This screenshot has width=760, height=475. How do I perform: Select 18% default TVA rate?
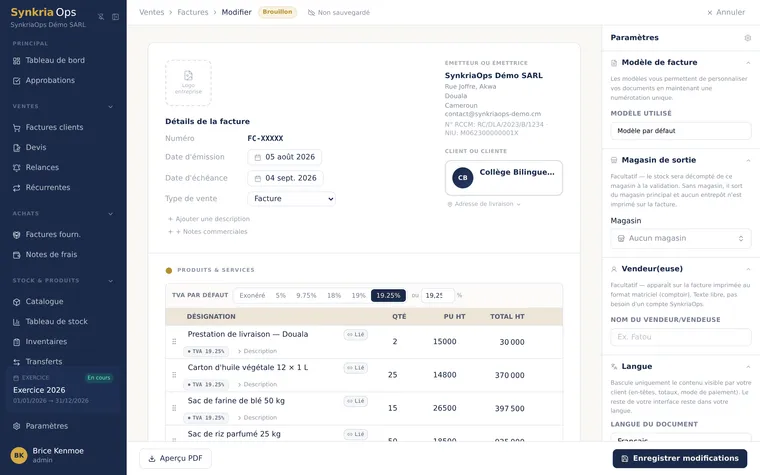pyautogui.click(x=334, y=295)
